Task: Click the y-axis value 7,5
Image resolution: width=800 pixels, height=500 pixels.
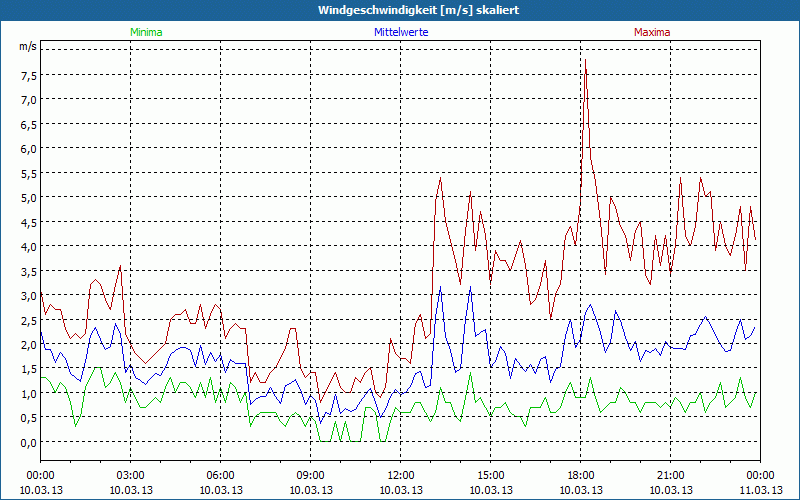Action: [x=29, y=76]
